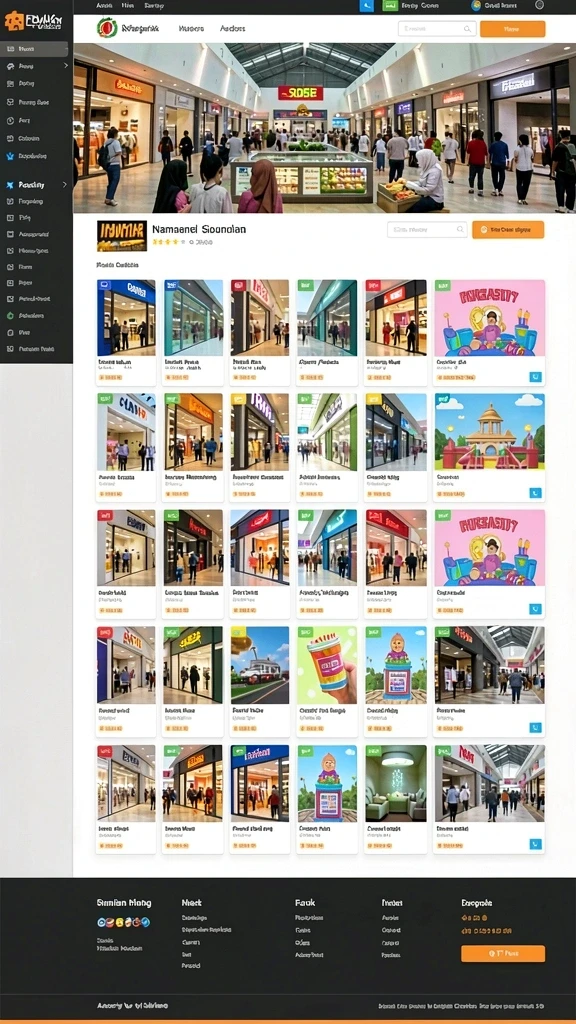Click the blue square icon in top bar
Image resolution: width=576 pixels, height=1024 pixels.
366,5
